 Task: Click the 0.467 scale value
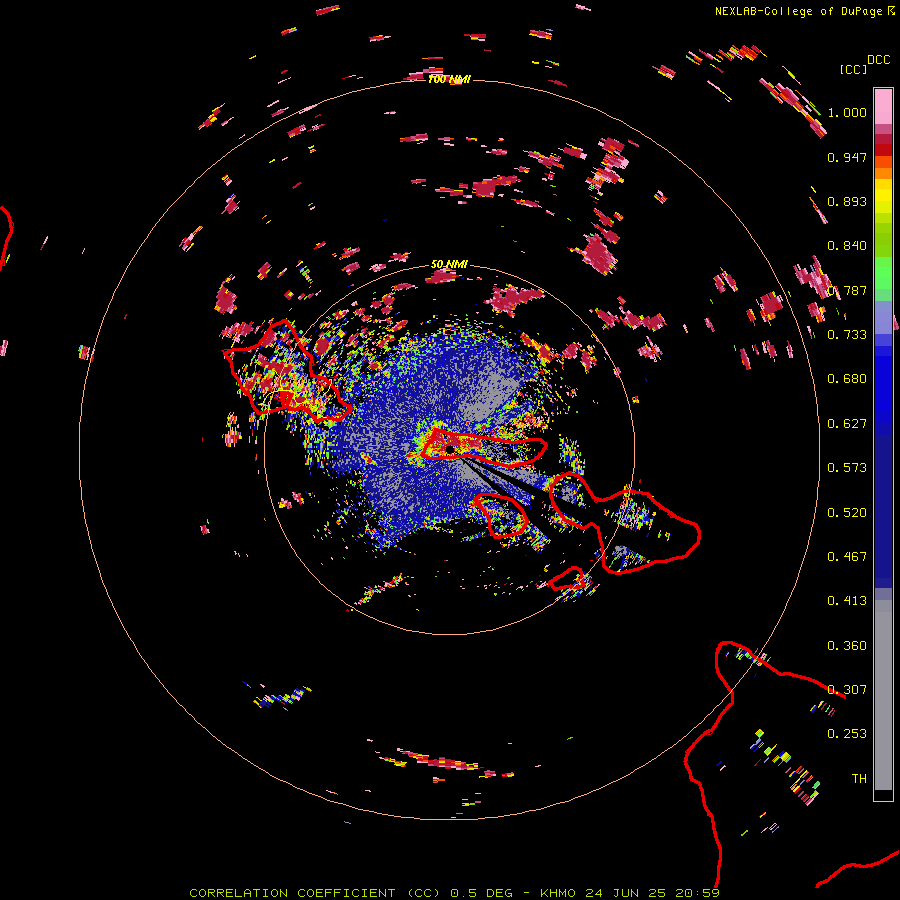847,557
